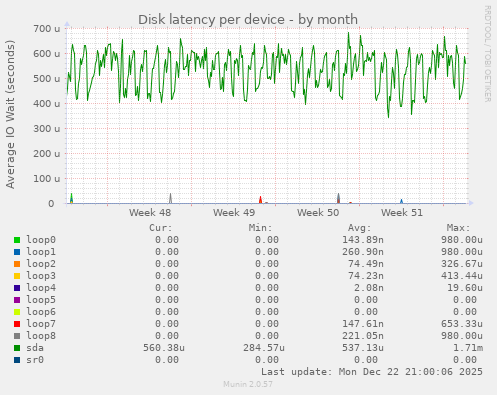497x395 pixels.
Task: Click the '600 u' y-axis label
Action: click(x=47, y=54)
